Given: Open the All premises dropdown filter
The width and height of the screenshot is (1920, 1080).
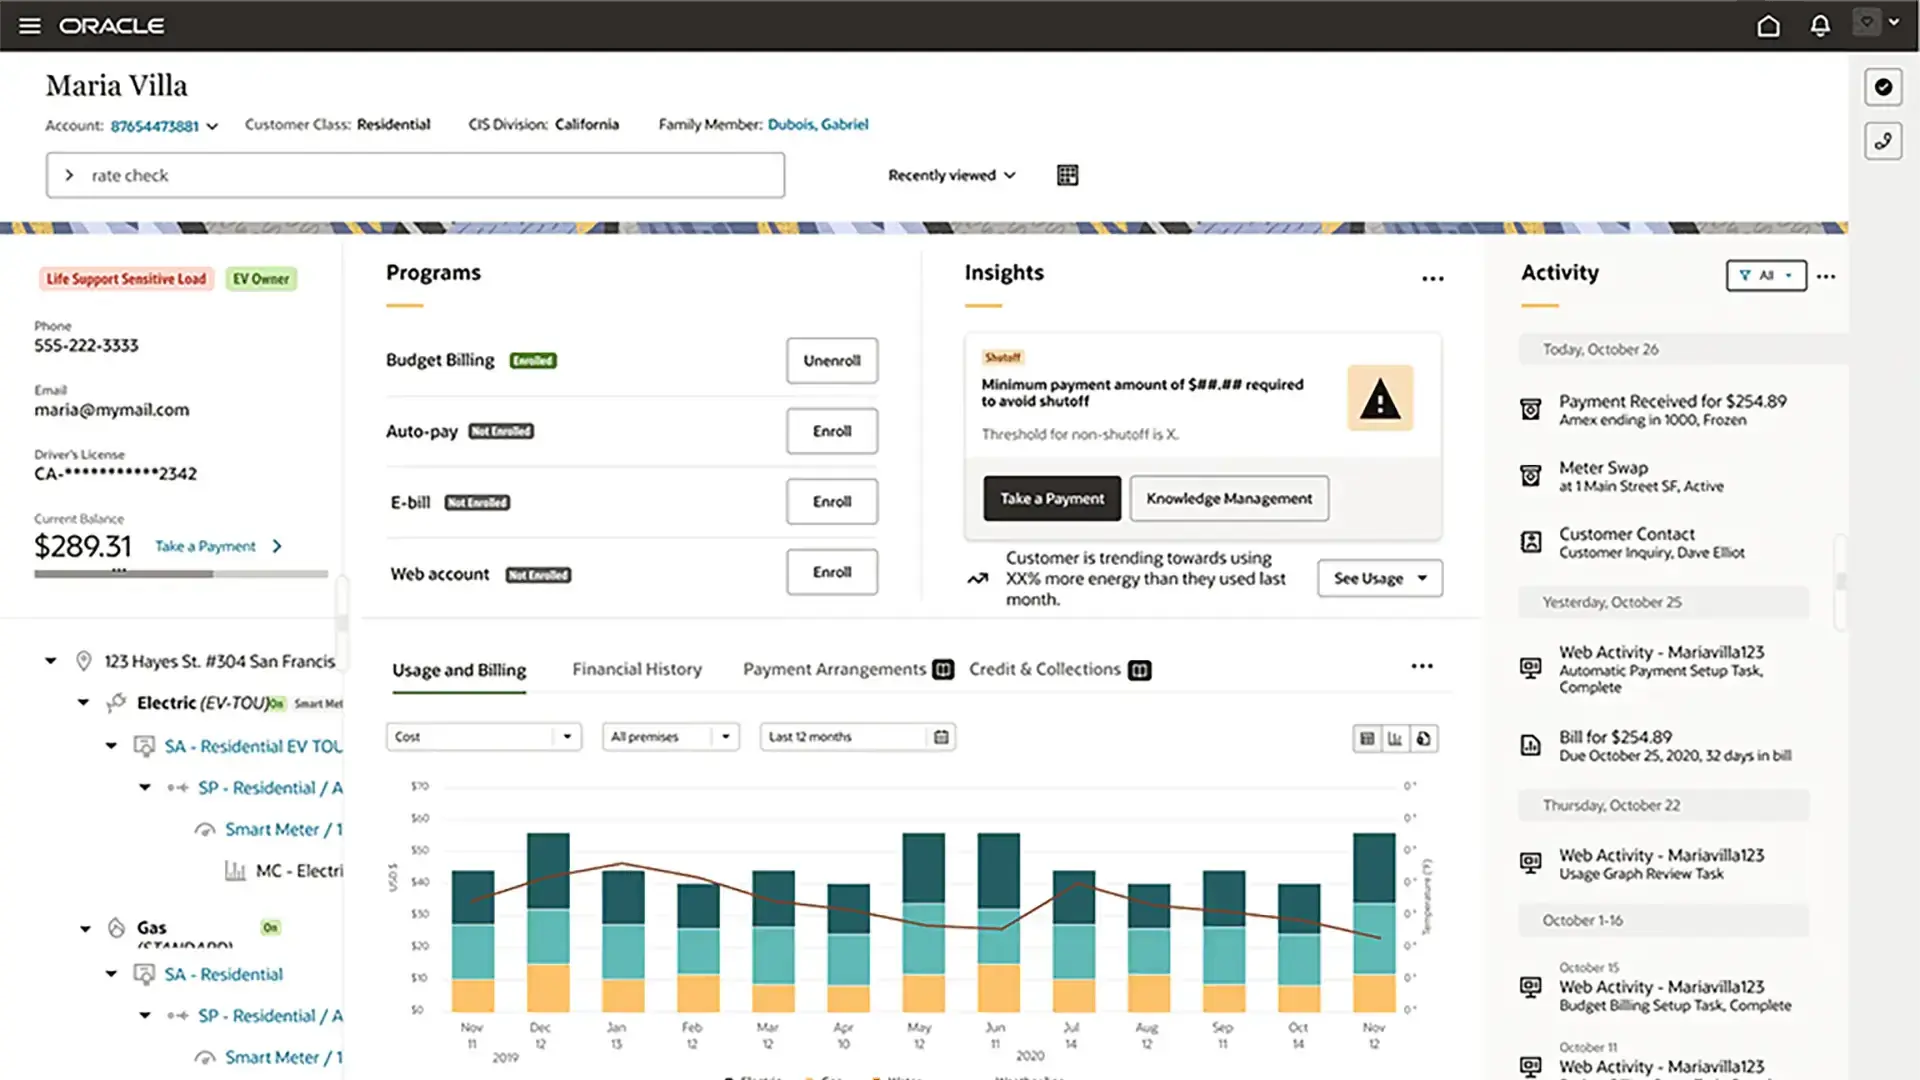Looking at the screenshot, I should pyautogui.click(x=670, y=737).
